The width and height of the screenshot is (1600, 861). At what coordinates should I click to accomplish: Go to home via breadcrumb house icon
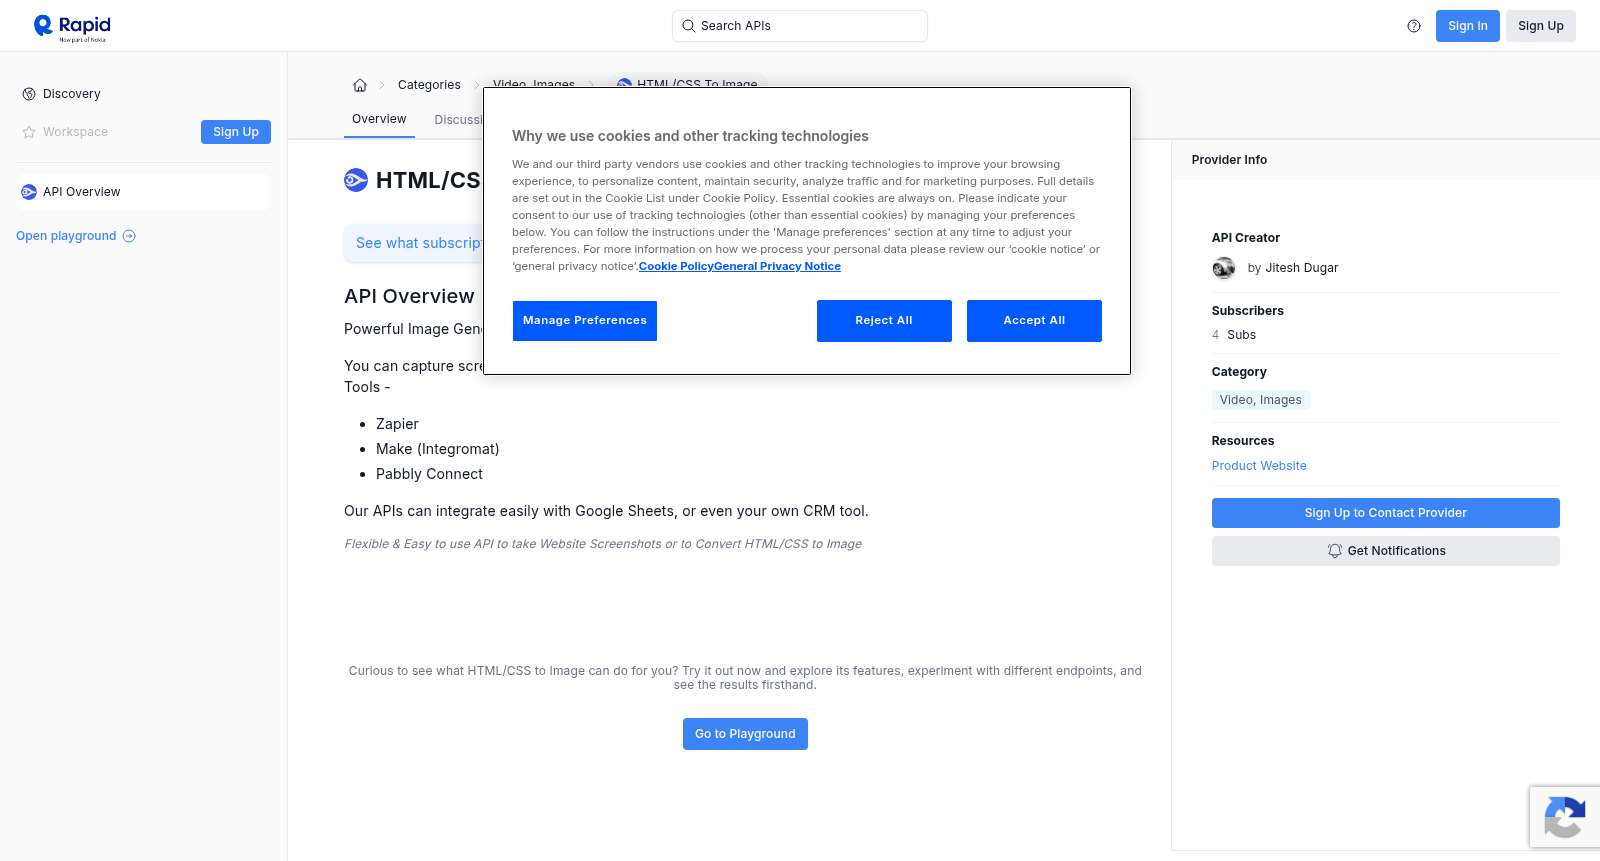[x=360, y=85]
